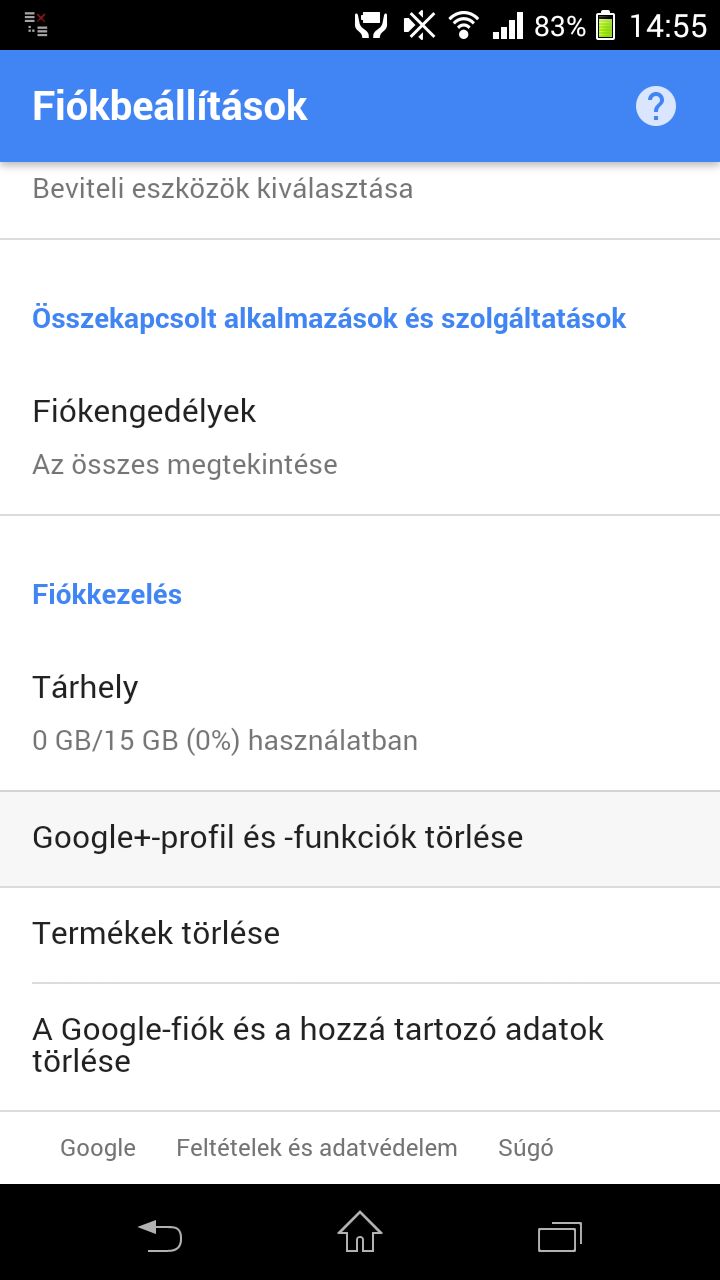Viewport: 720px width, 1280px height.
Task: Tap the Wi-Fi status icon
Action: 463,25
